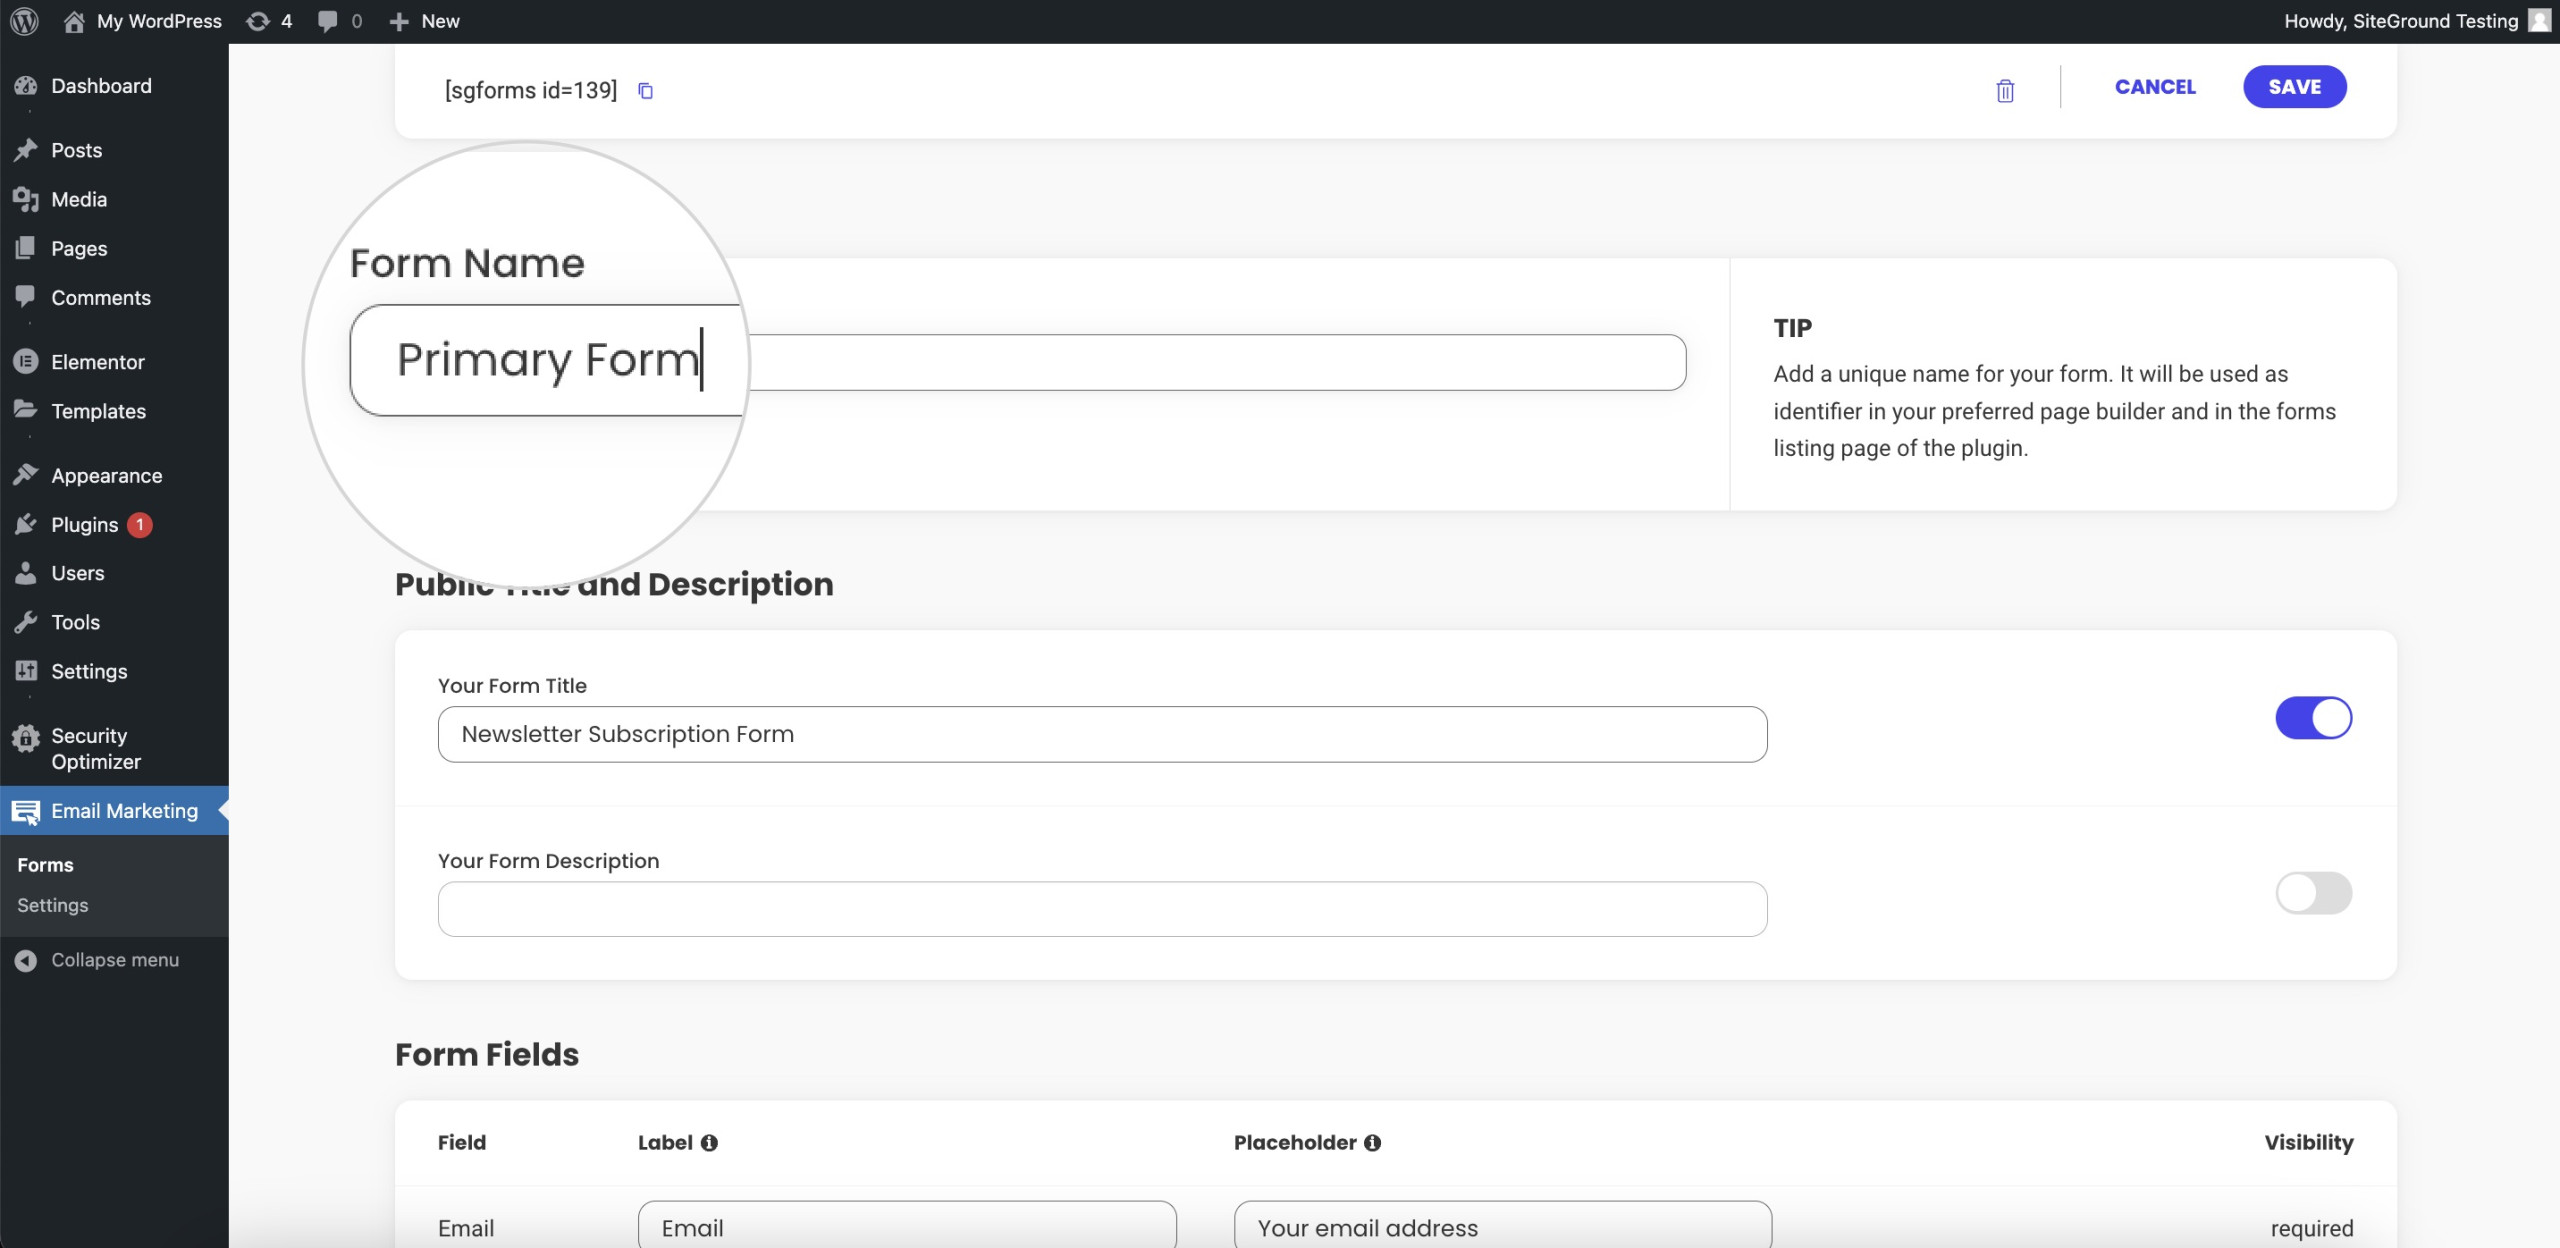The width and height of the screenshot is (2560, 1248).
Task: Click the Plugins plug icon
Action: (x=26, y=524)
